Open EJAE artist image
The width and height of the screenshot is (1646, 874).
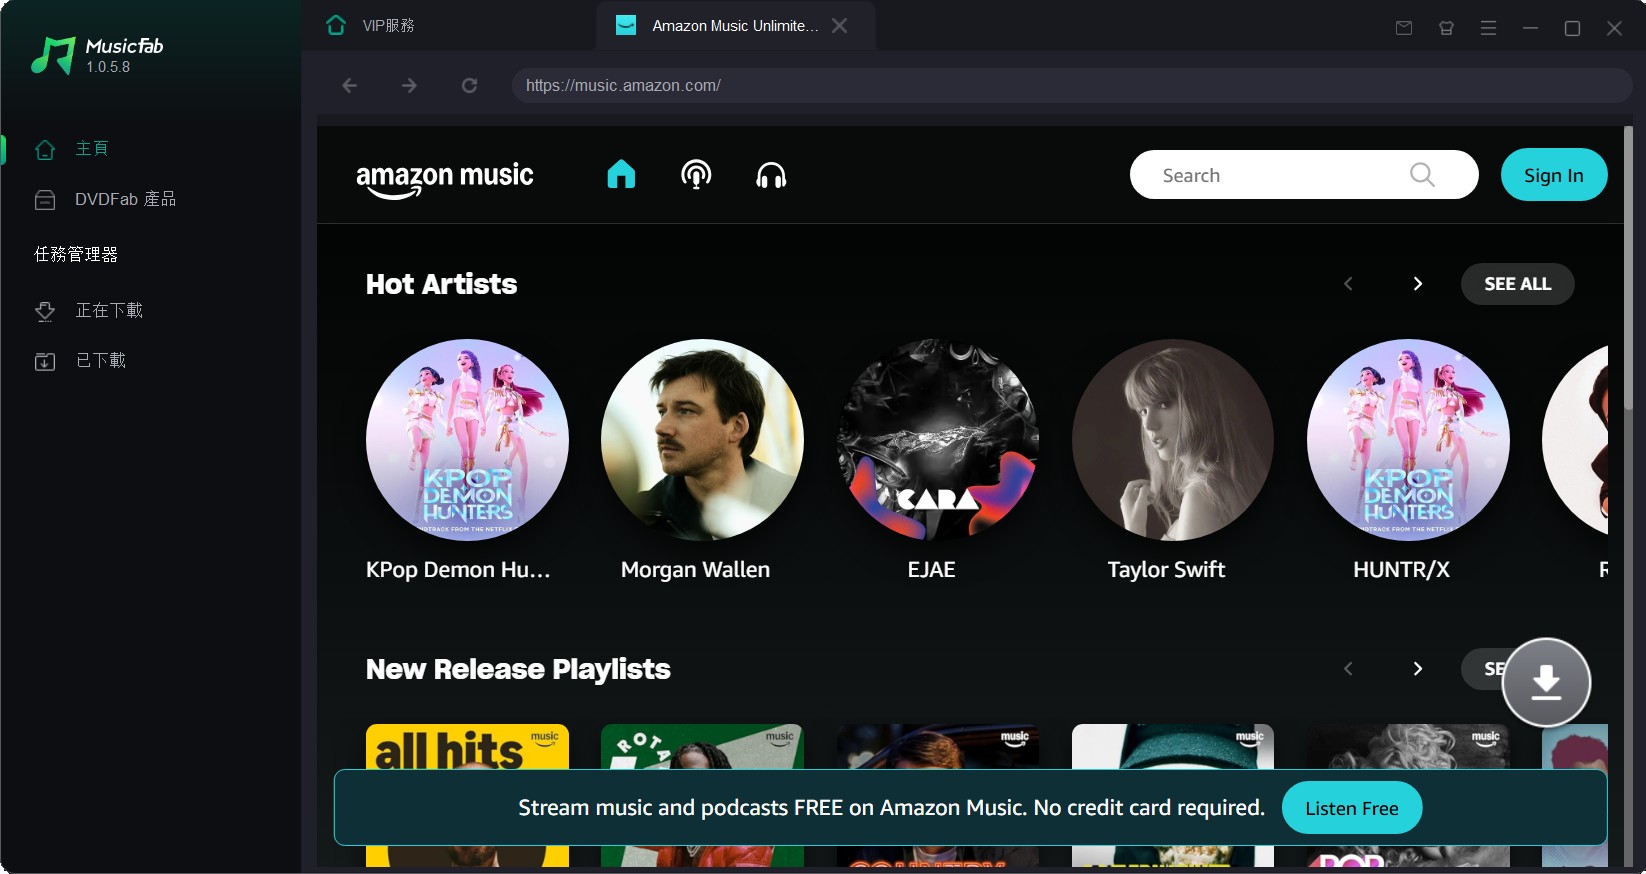click(x=938, y=440)
